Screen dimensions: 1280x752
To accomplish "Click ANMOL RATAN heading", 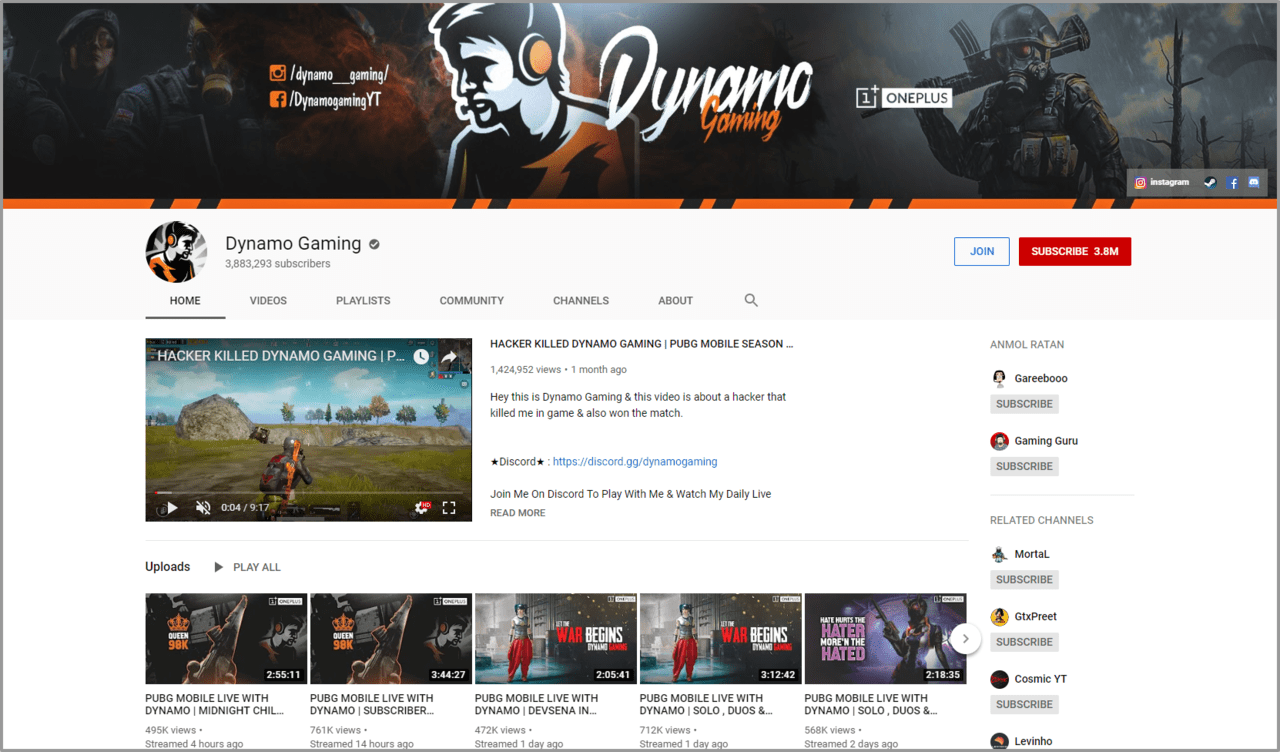I will point(1027,345).
